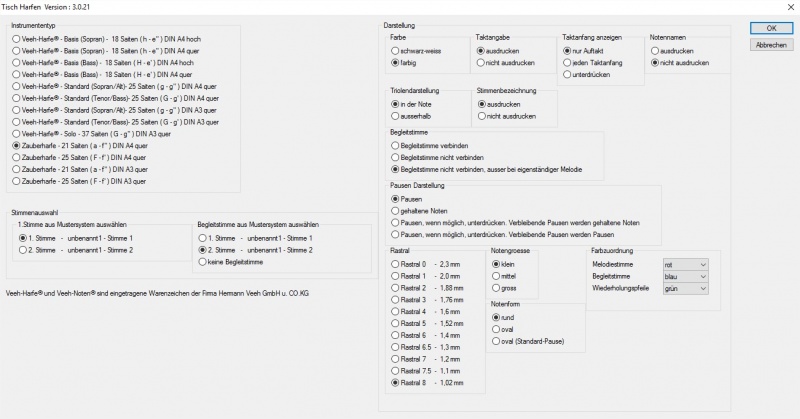Choose Rastral 0 - 2,3 mm size
Screen dimensions: 800x419
(x=395, y=264)
